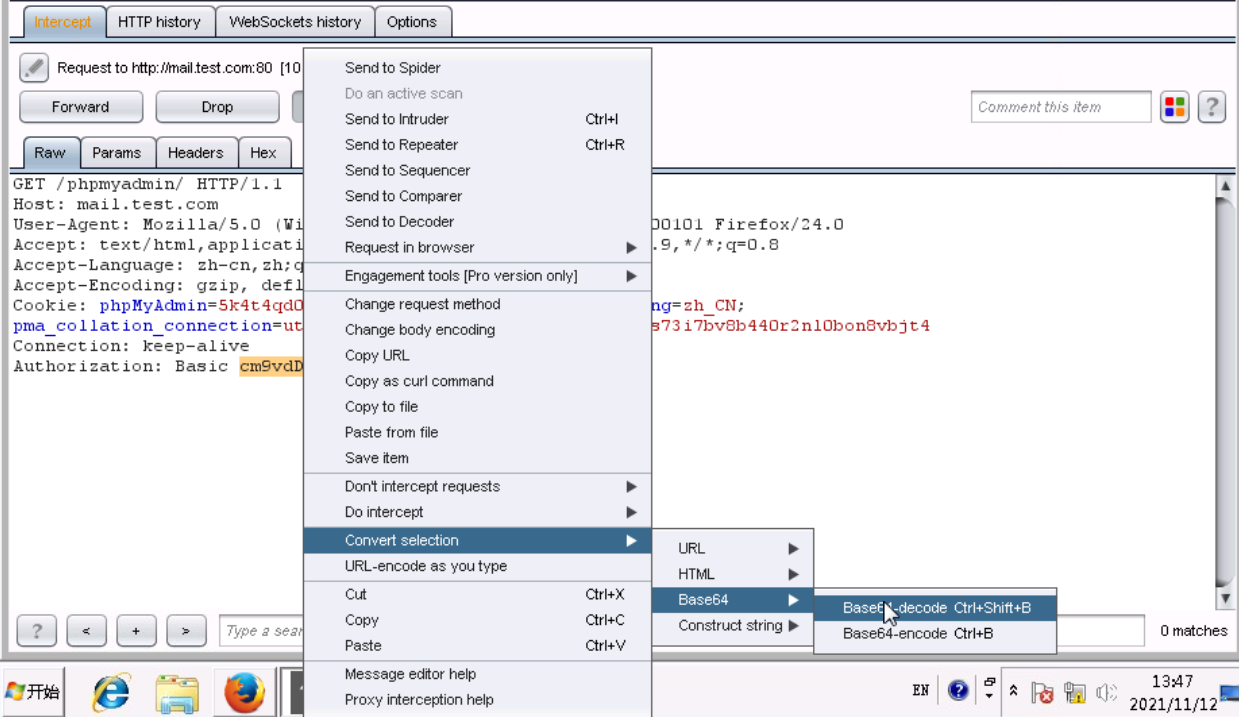
Task: Choose Save item
Action: pyautogui.click(x=477, y=458)
